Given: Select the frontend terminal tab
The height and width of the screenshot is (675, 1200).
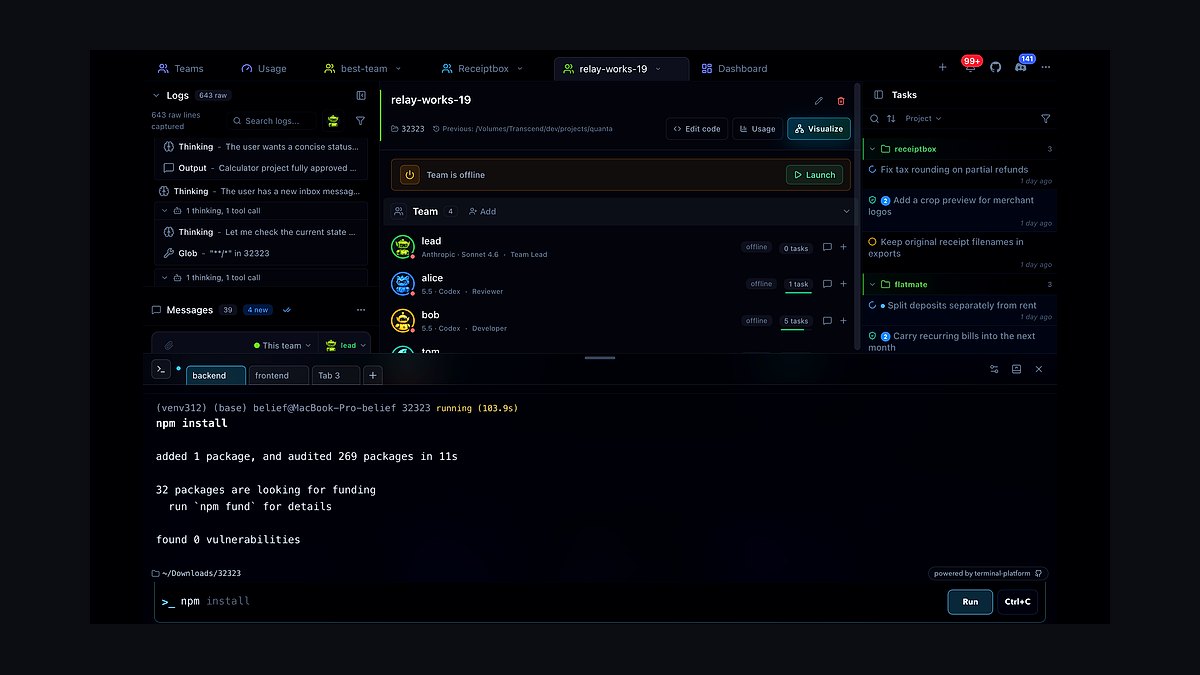Looking at the screenshot, I should 278,376.
